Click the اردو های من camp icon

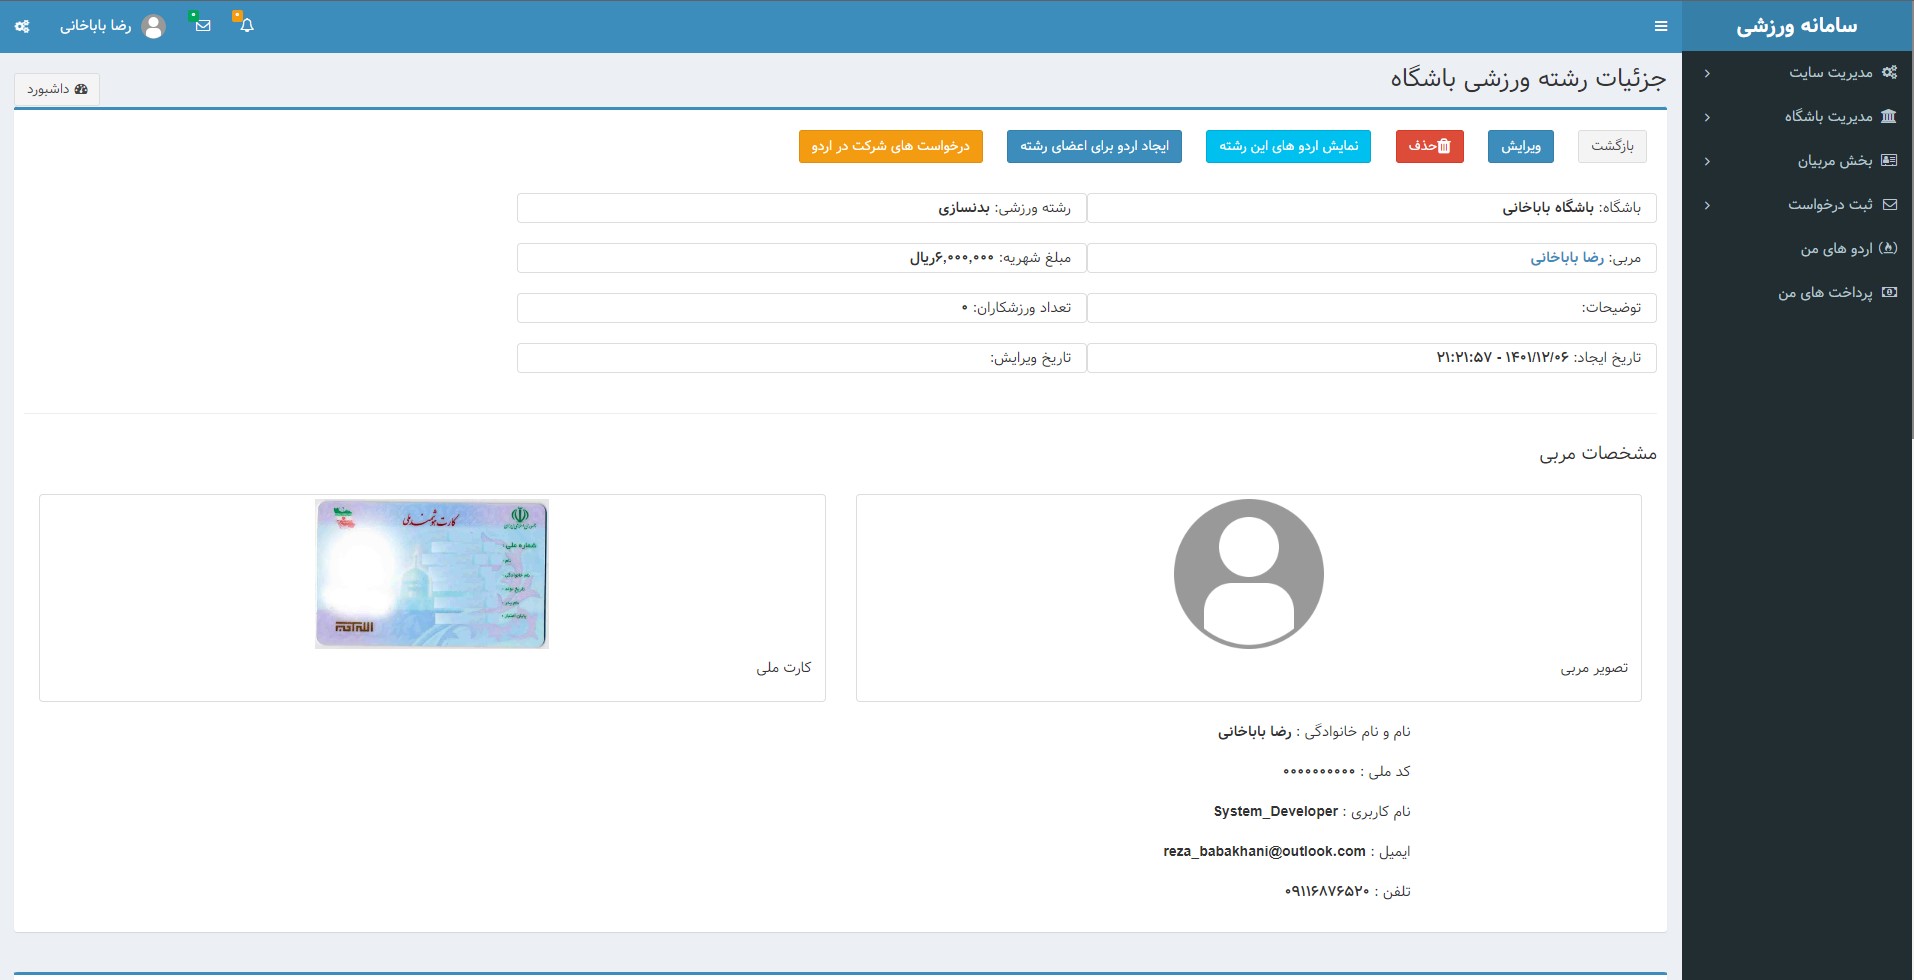tap(1888, 248)
